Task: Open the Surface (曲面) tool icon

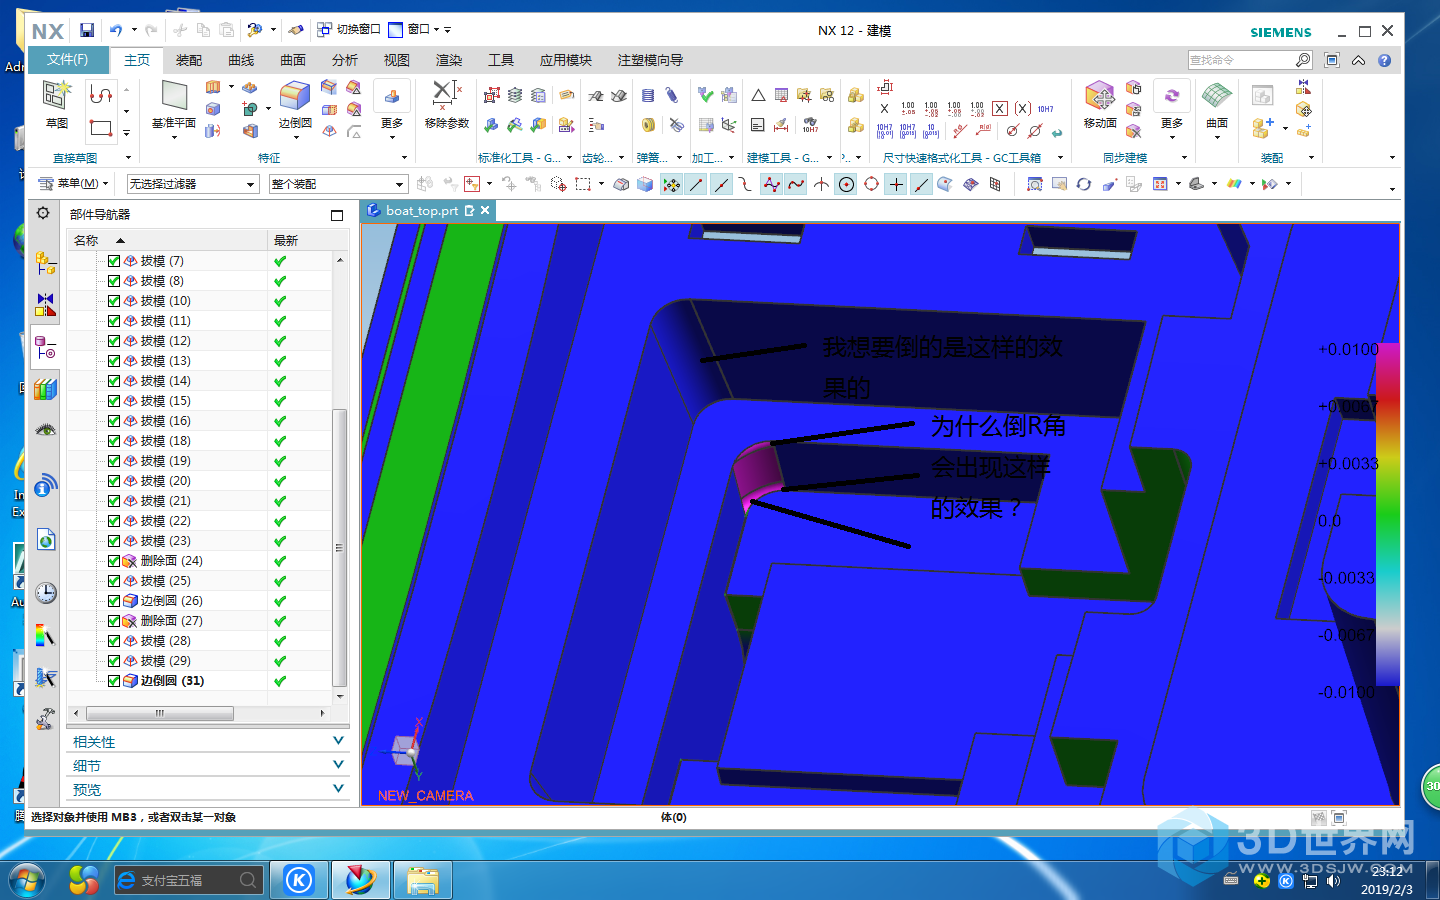Action: click(x=1216, y=97)
